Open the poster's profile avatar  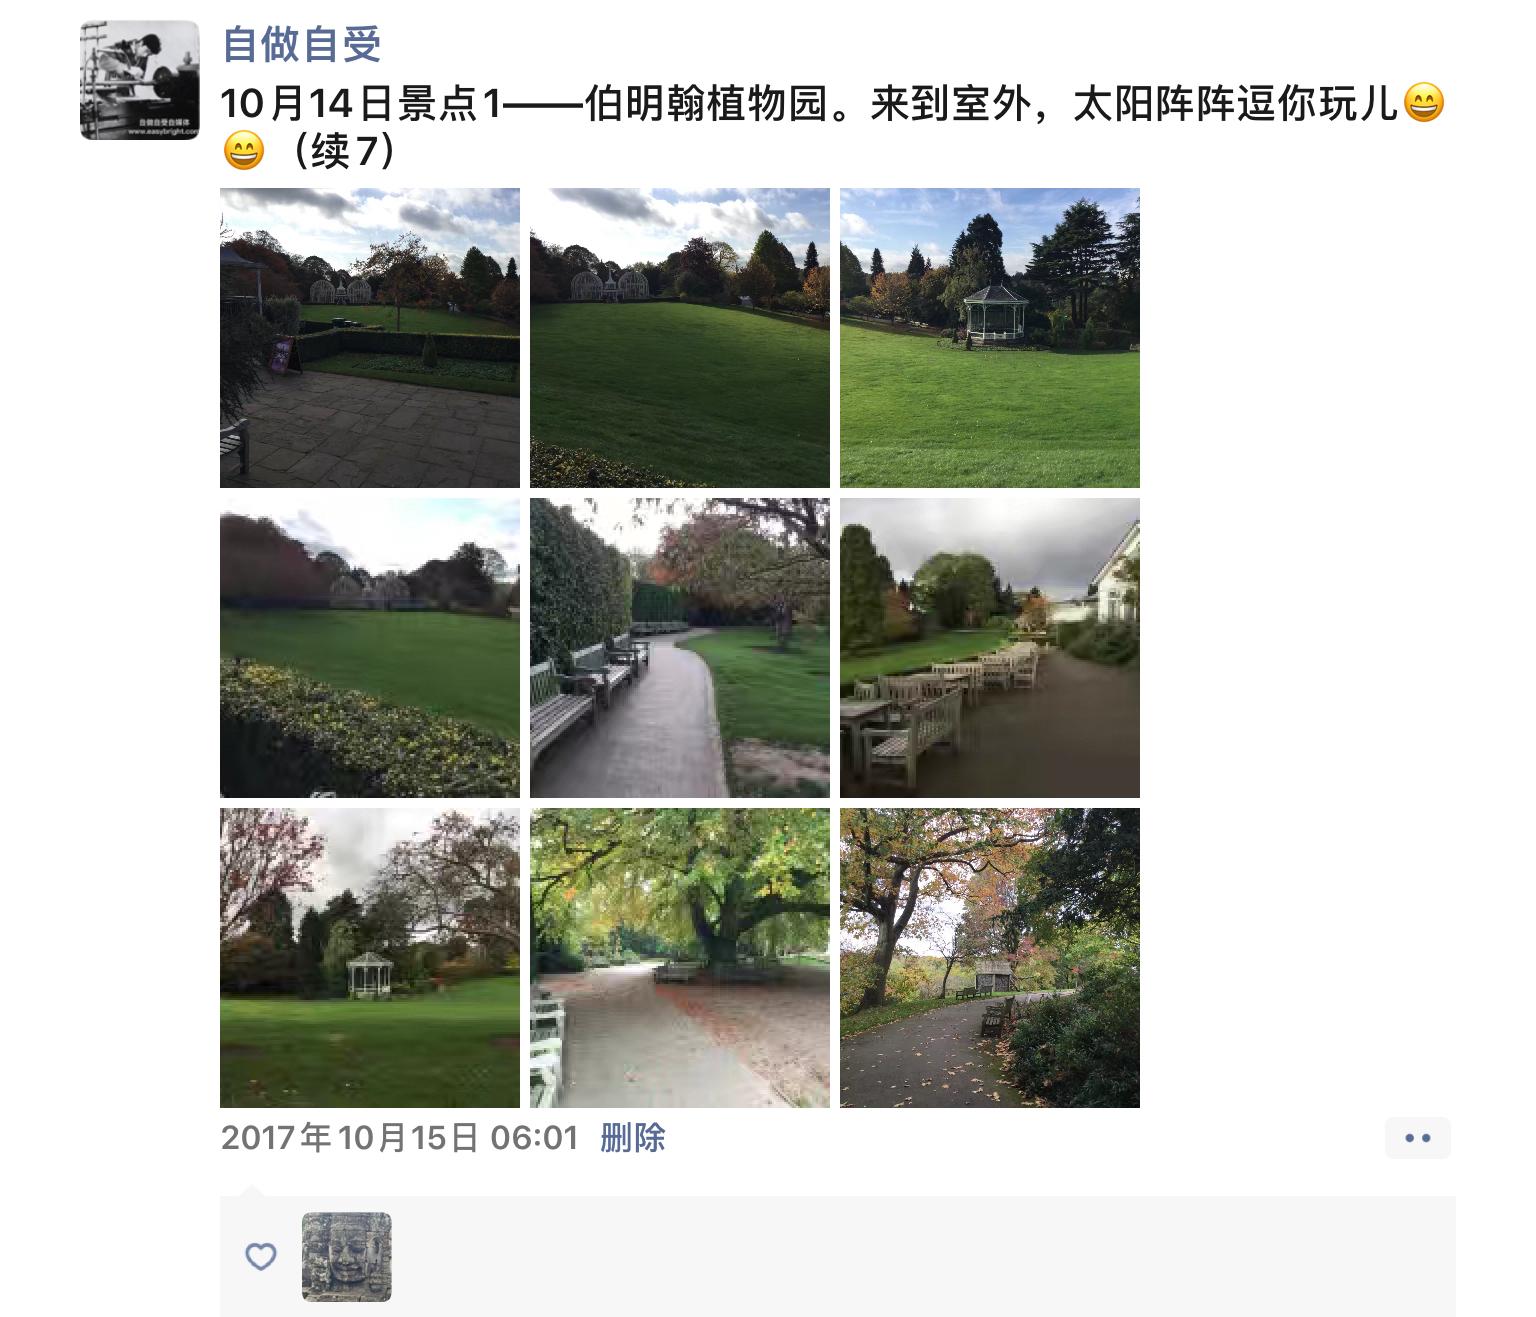[140, 80]
